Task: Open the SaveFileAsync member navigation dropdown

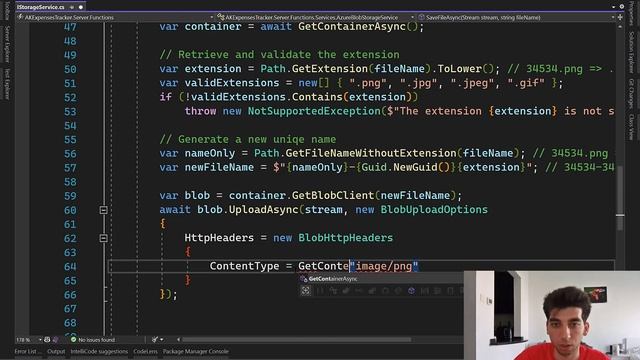Action: coord(516,17)
